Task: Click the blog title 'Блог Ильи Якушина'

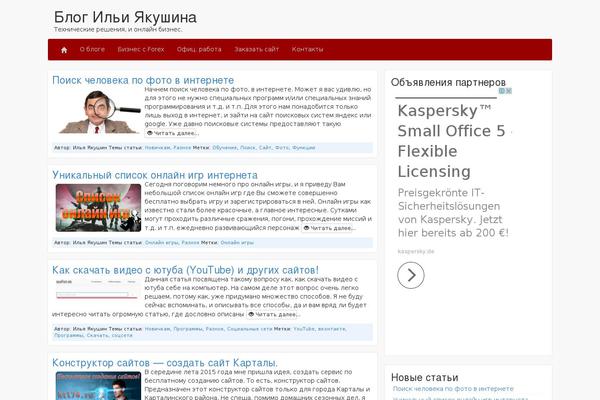Action: [x=125, y=17]
